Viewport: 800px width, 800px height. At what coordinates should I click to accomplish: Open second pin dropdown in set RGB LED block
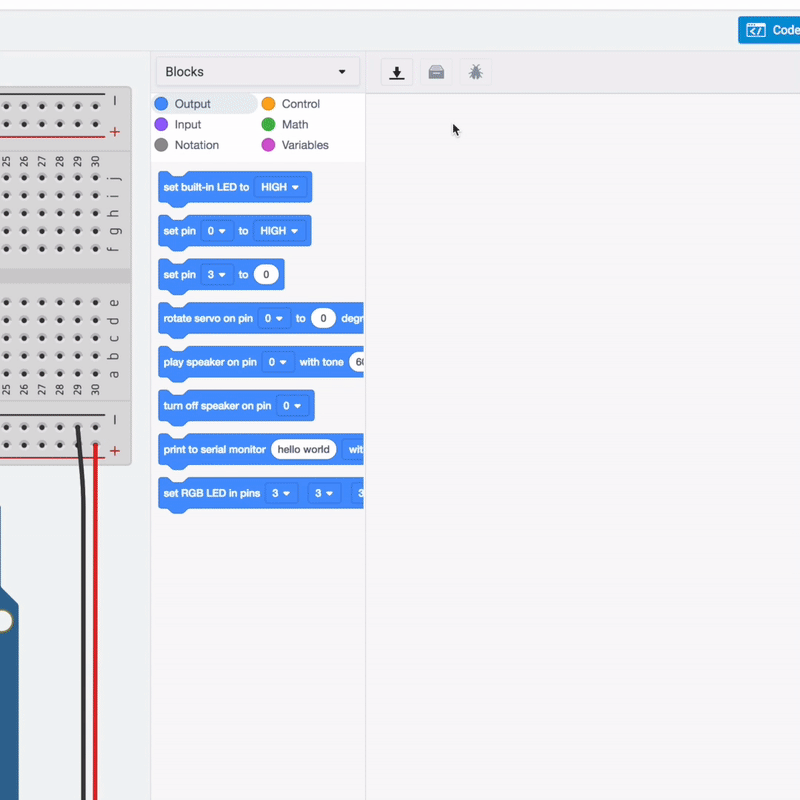tap(324, 493)
